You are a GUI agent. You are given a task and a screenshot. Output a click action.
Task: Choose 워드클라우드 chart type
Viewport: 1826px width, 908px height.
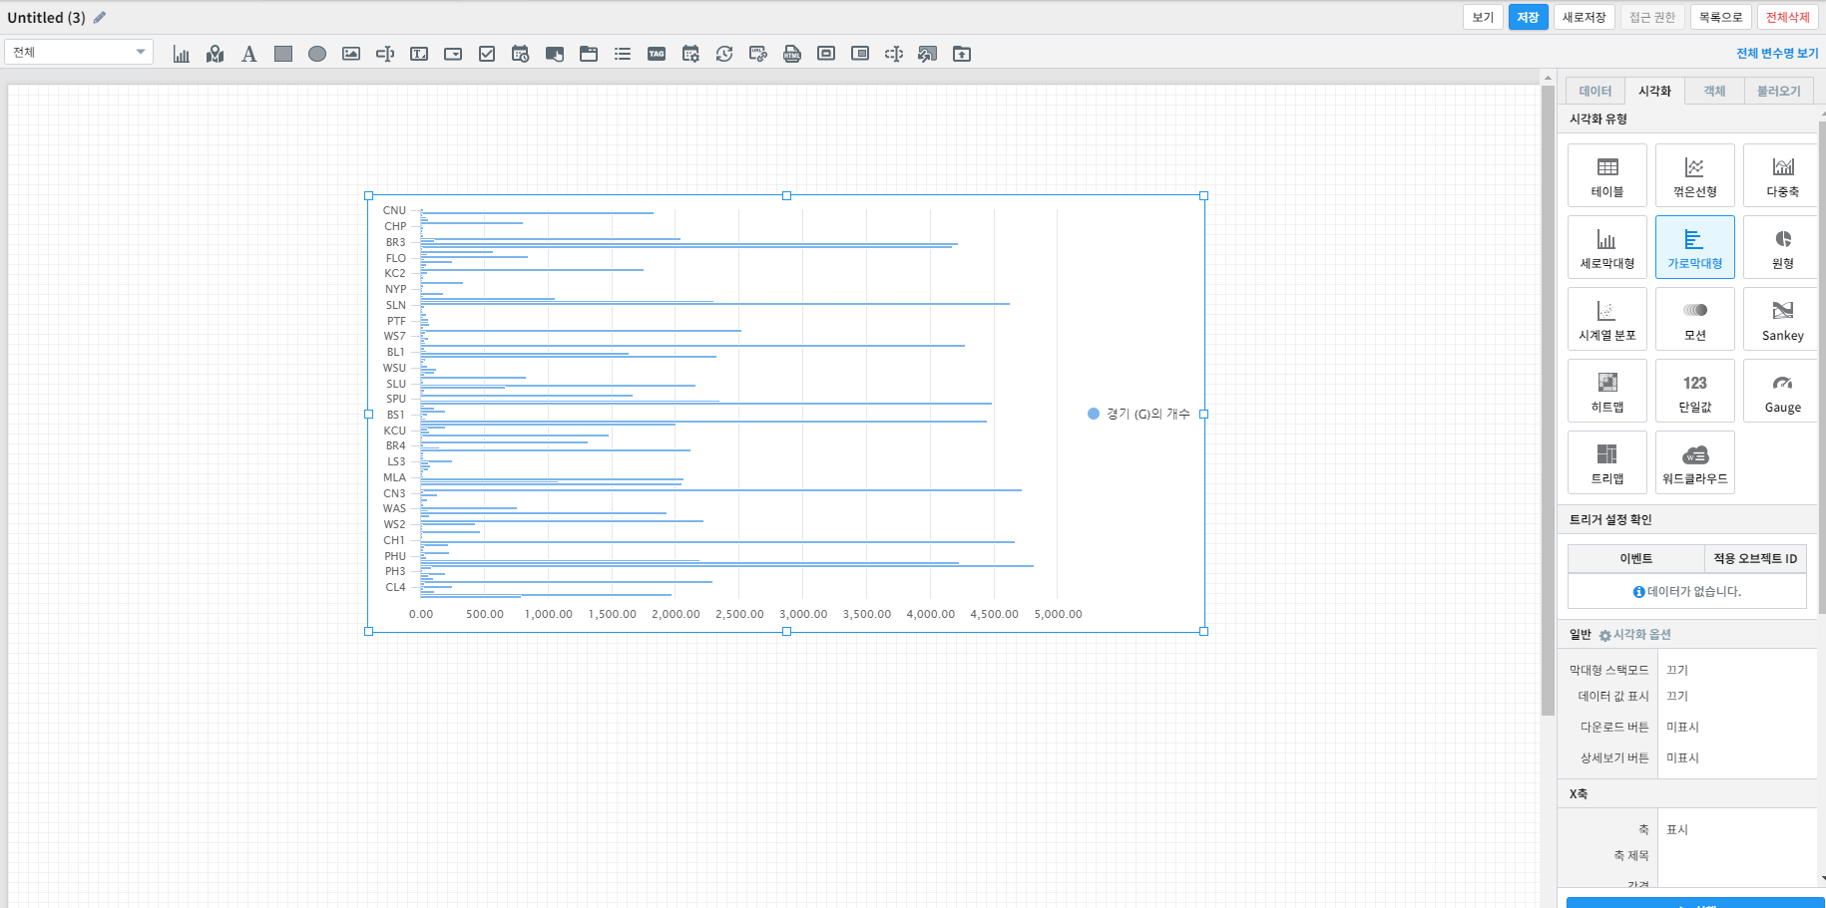1695,463
